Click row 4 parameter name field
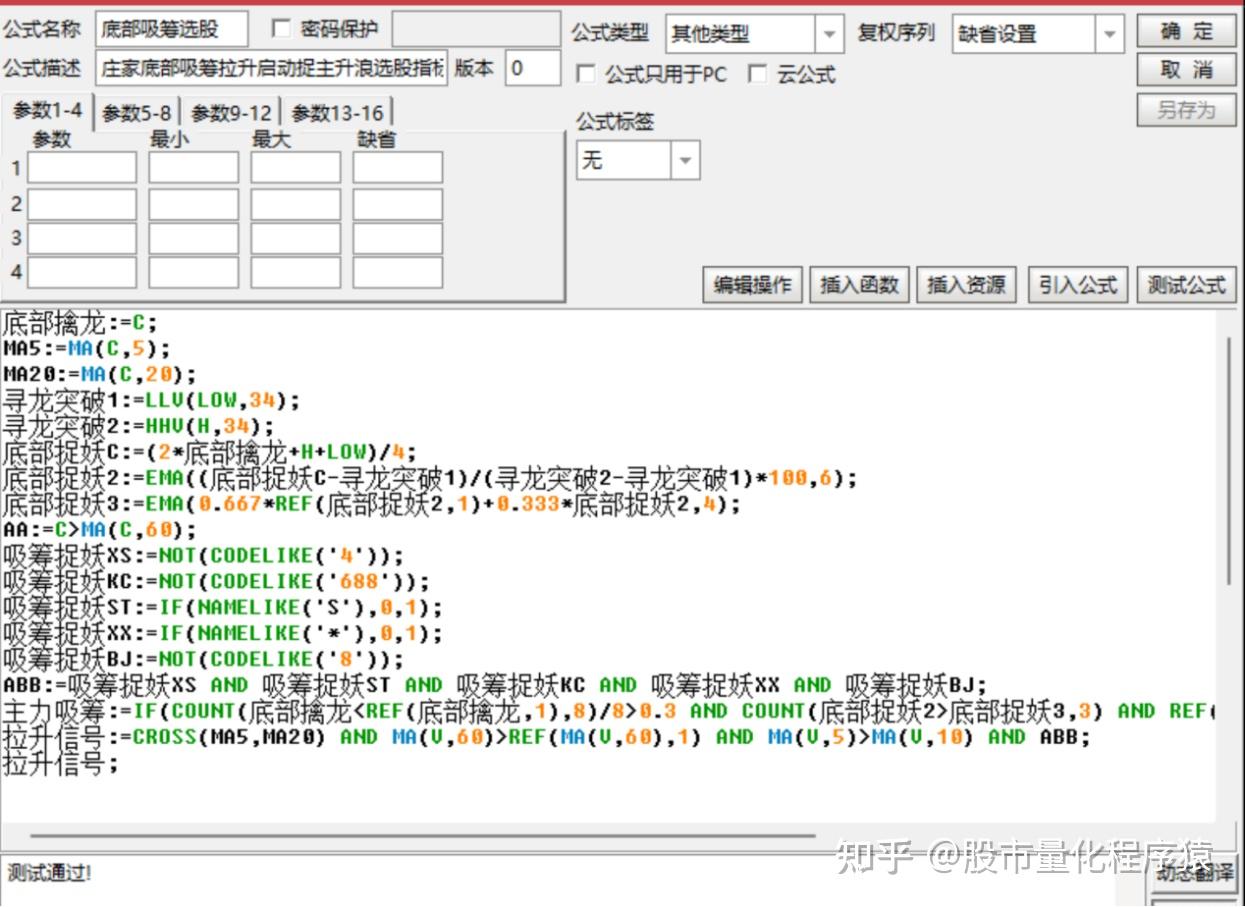 click(82, 272)
